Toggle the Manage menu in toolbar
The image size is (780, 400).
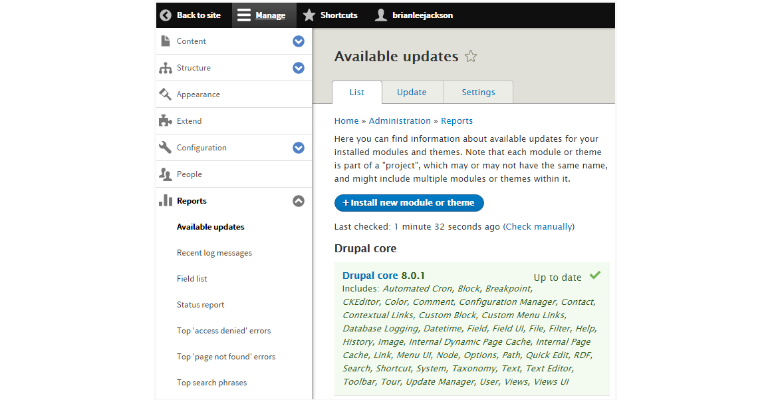click(x=262, y=15)
